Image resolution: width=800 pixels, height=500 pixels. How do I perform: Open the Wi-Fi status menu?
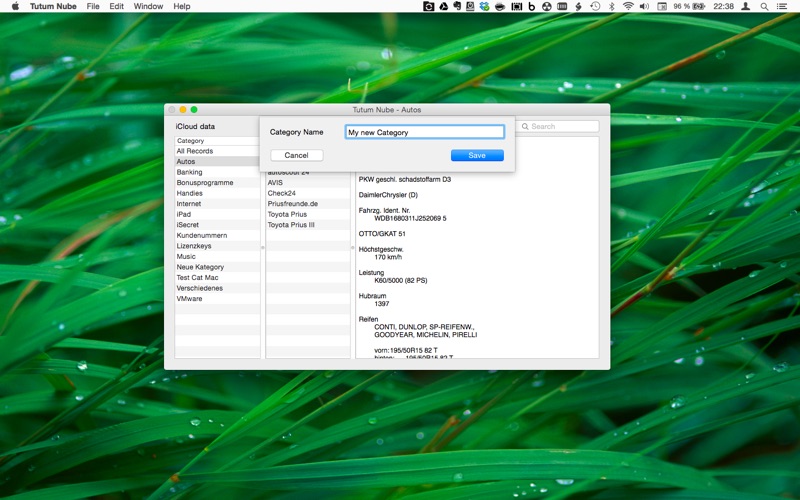point(628,6)
